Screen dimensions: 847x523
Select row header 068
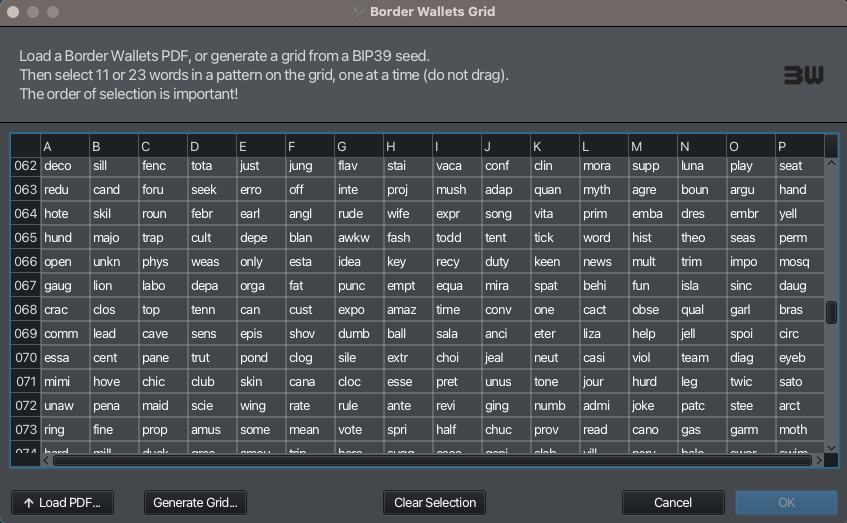coord(25,310)
